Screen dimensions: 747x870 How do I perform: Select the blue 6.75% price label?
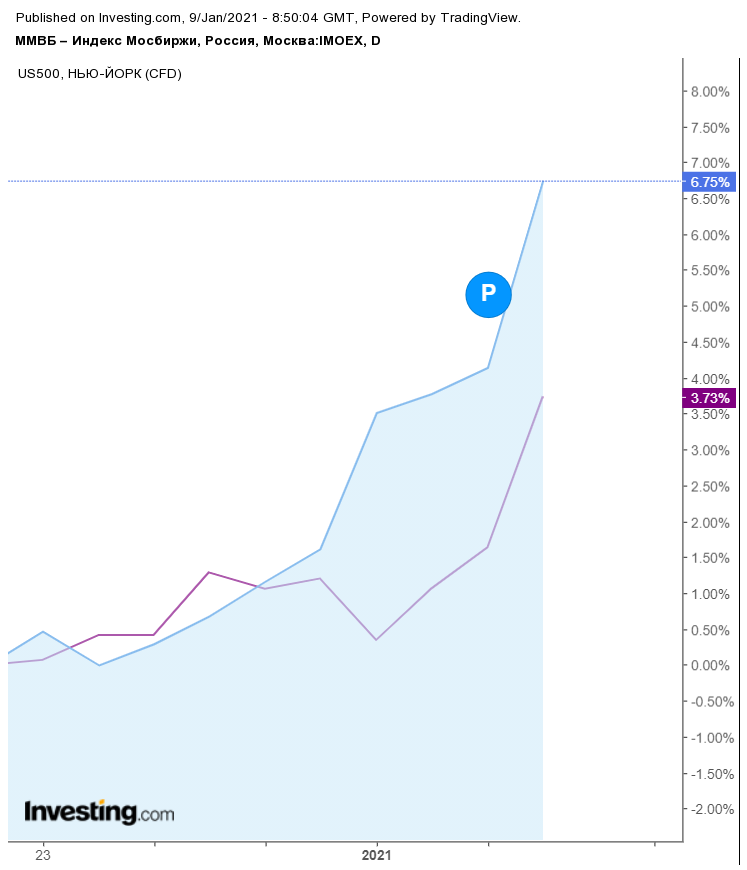tap(709, 182)
